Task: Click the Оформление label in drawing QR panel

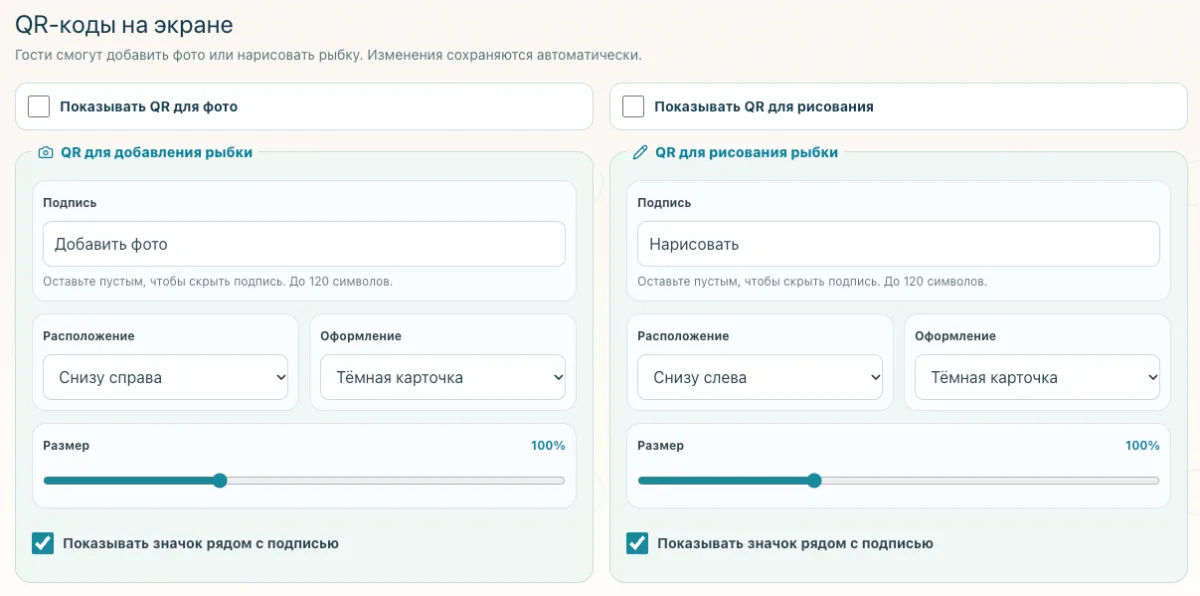Action: 956,336
